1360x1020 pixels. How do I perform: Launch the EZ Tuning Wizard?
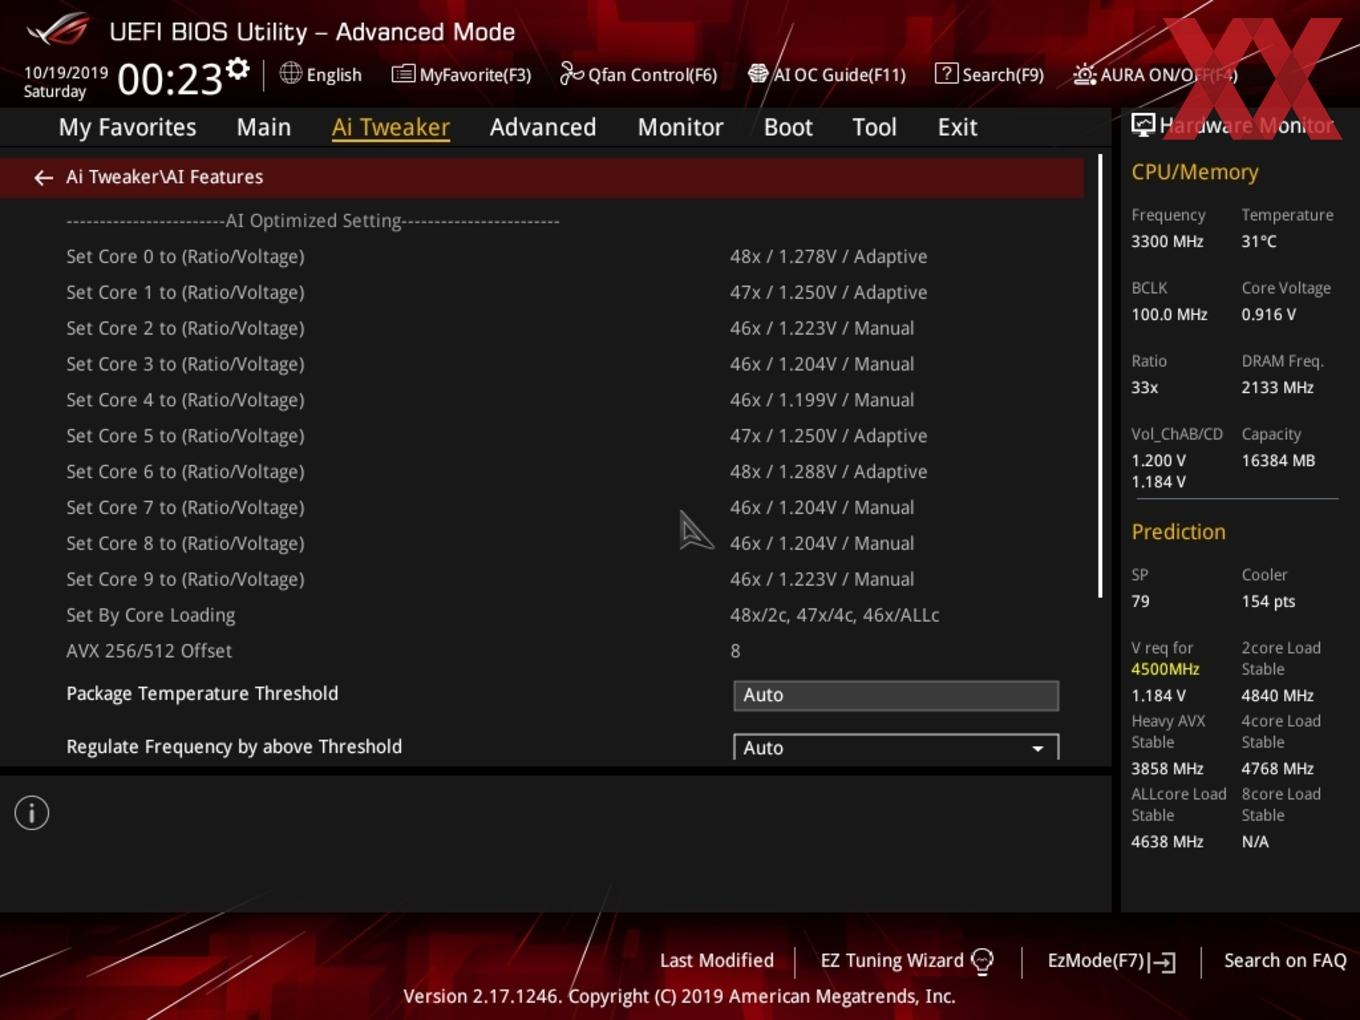(907, 961)
